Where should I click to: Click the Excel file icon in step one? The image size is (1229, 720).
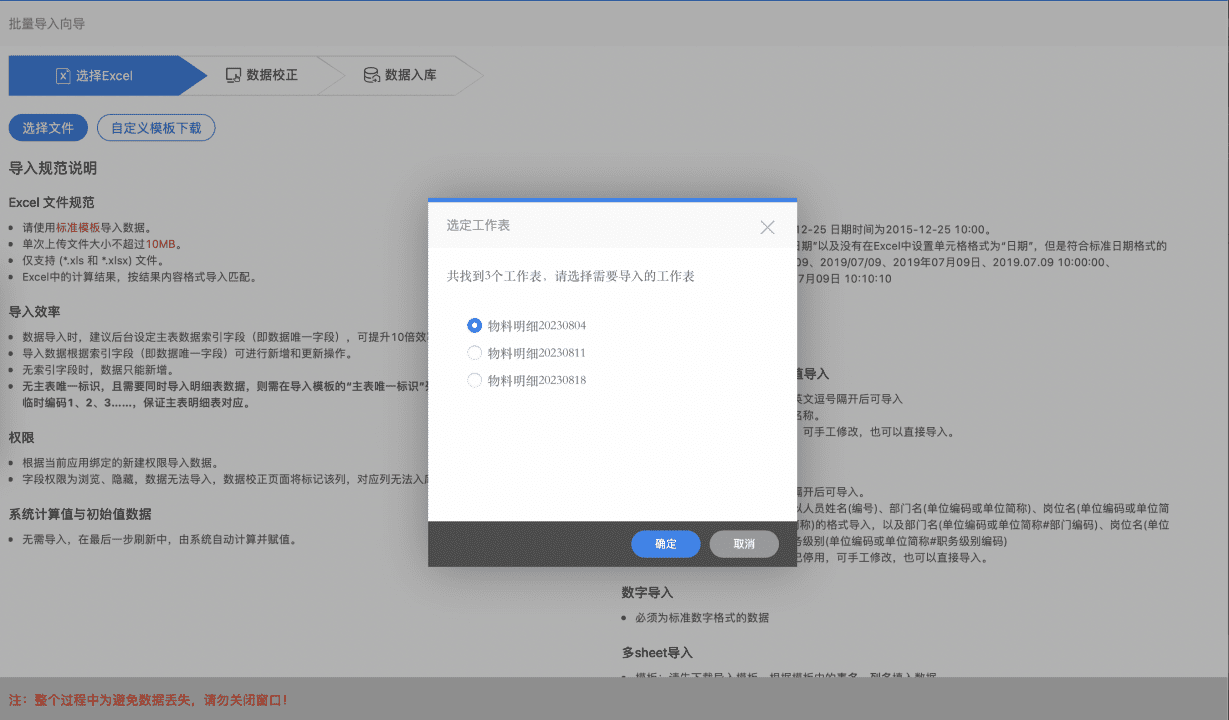[62, 75]
